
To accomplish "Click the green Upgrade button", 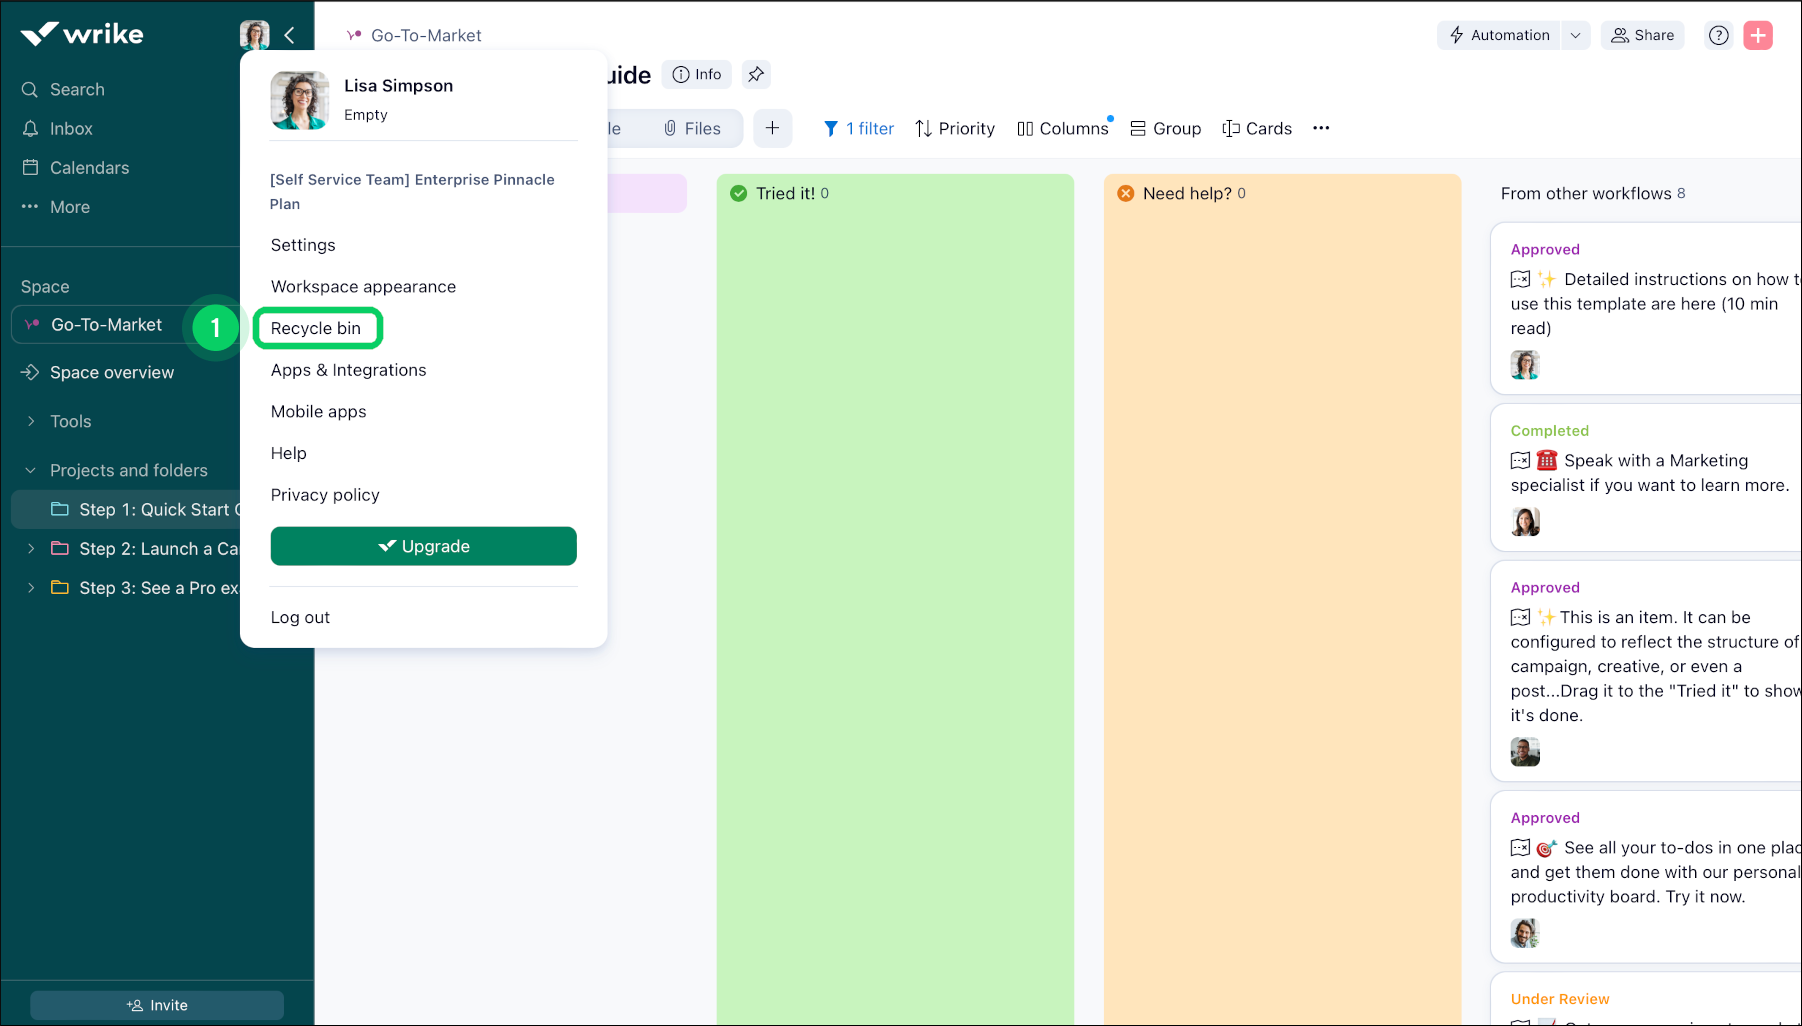I will pyautogui.click(x=423, y=546).
